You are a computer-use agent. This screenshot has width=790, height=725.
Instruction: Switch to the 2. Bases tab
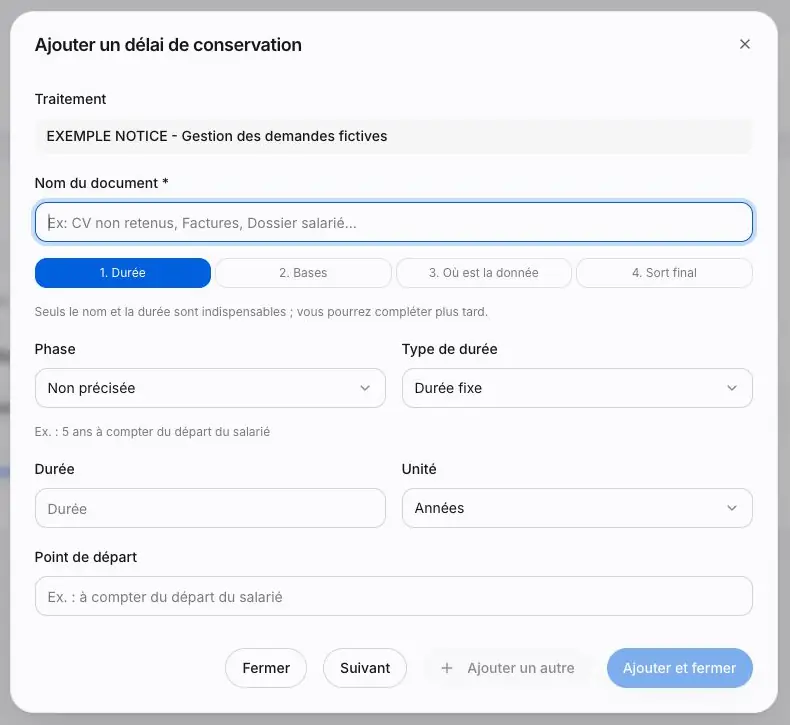tap(303, 273)
